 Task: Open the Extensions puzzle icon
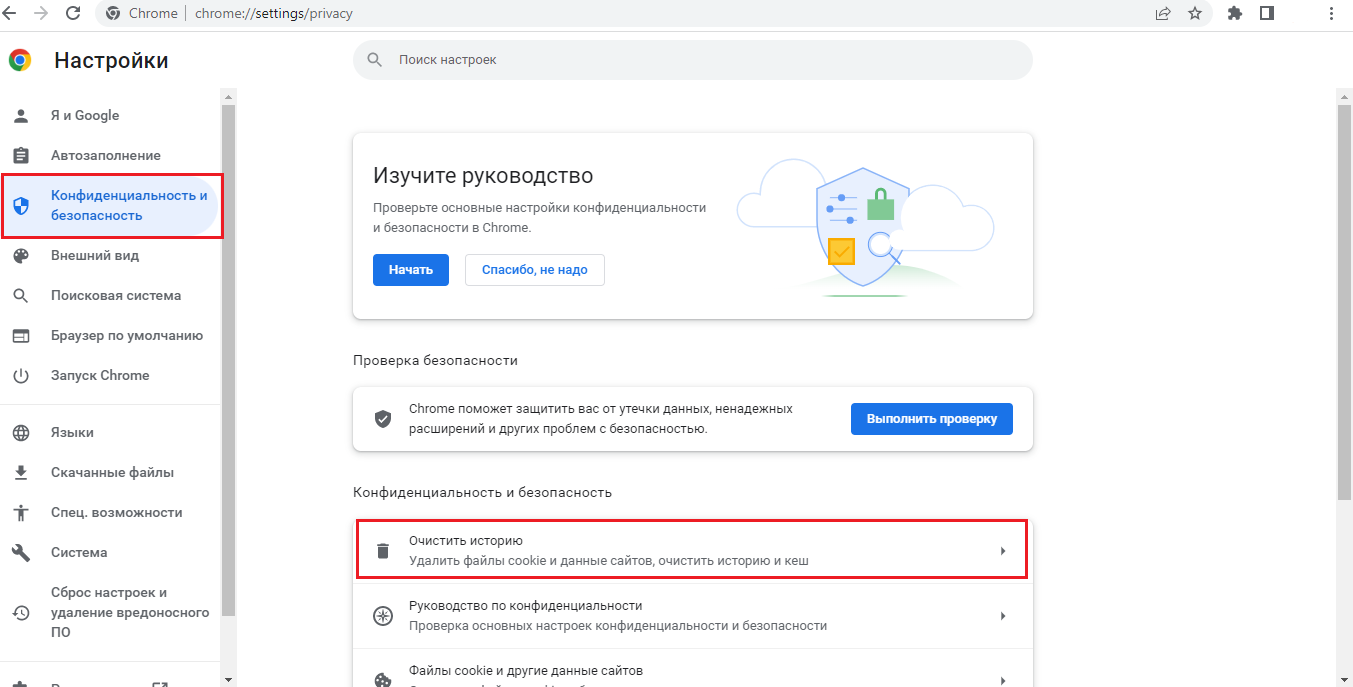click(1235, 13)
